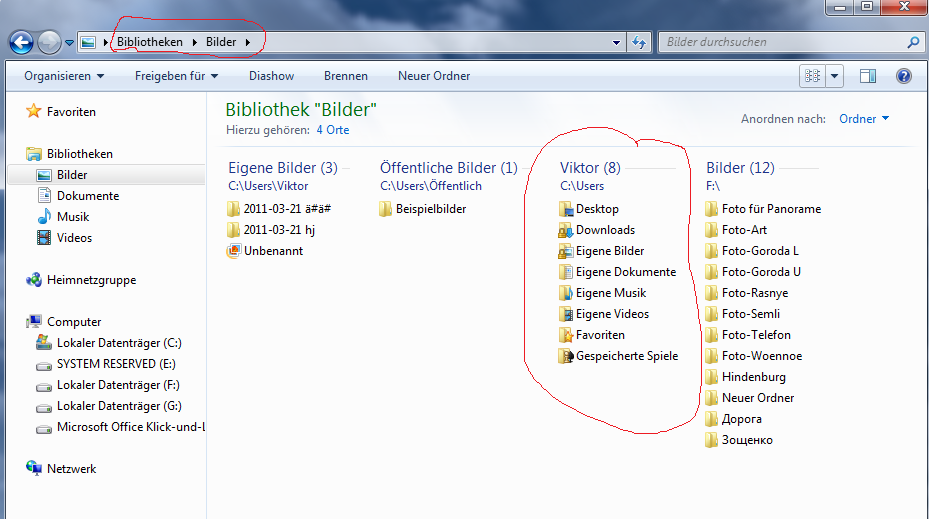This screenshot has width=929, height=519.
Task: Click the Bilder durchsuchen search field
Action: 780,42
